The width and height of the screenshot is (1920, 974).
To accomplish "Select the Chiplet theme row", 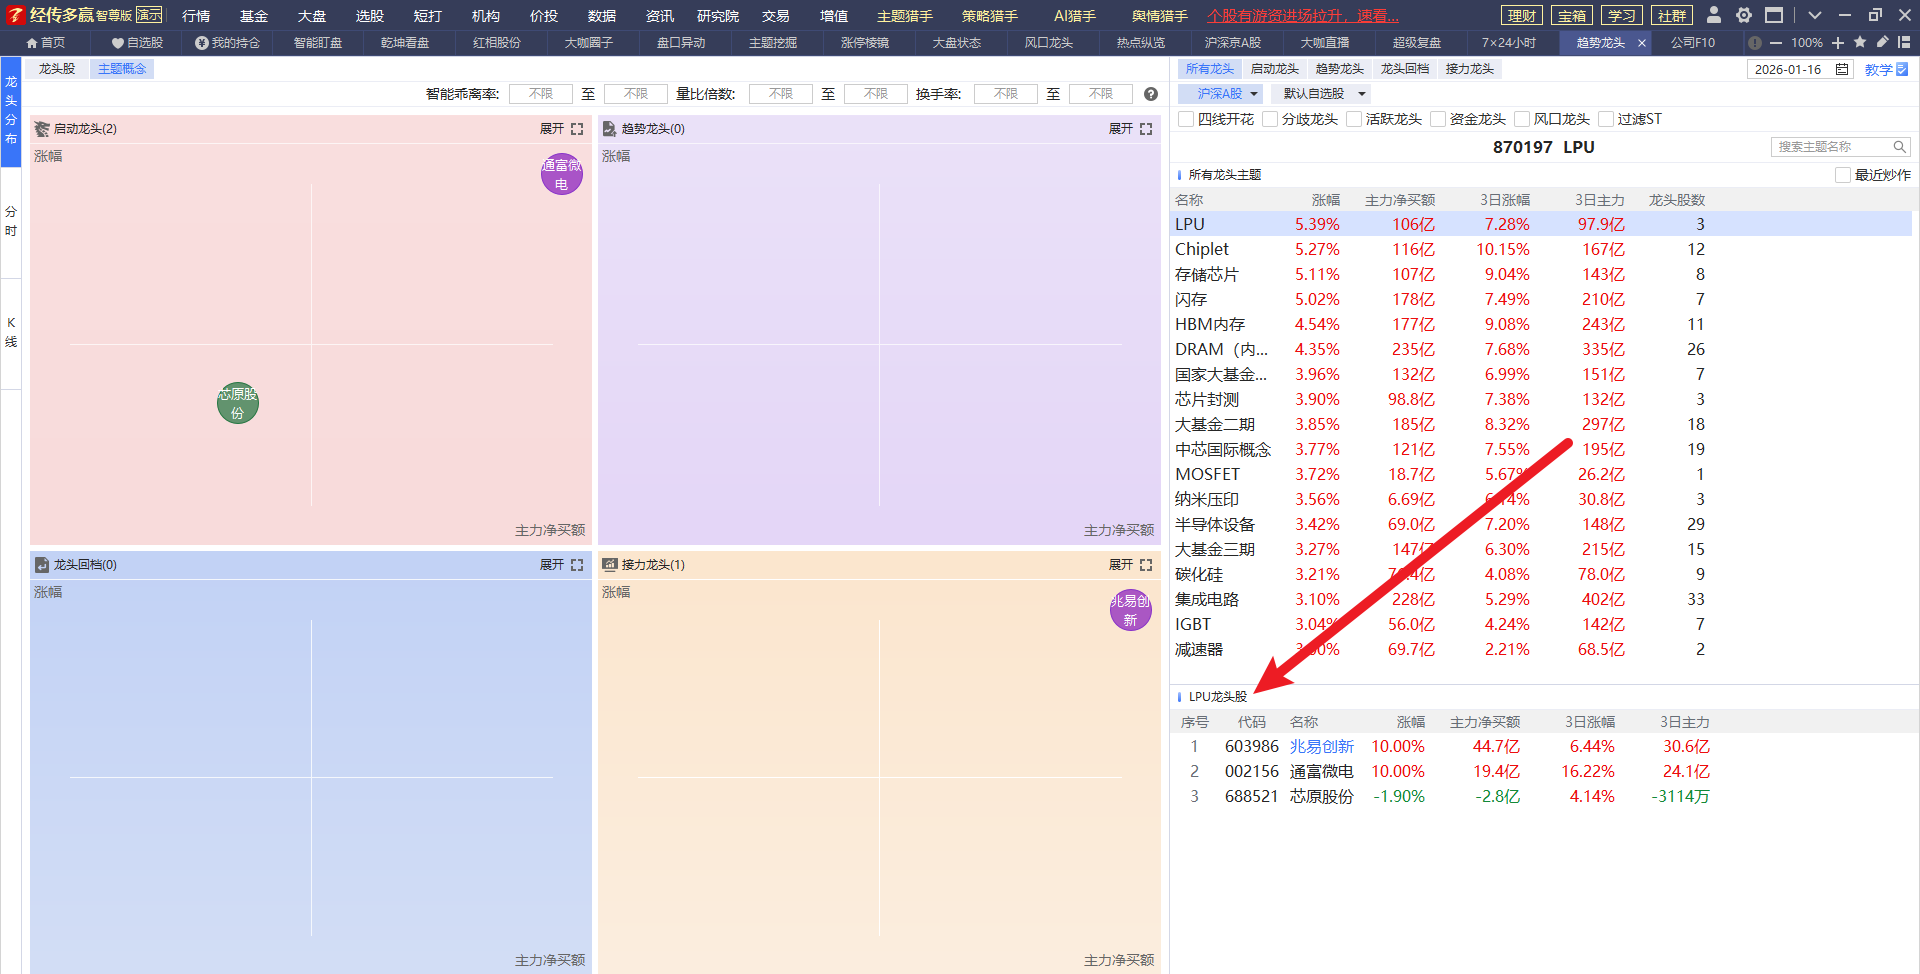I will click(x=1202, y=249).
